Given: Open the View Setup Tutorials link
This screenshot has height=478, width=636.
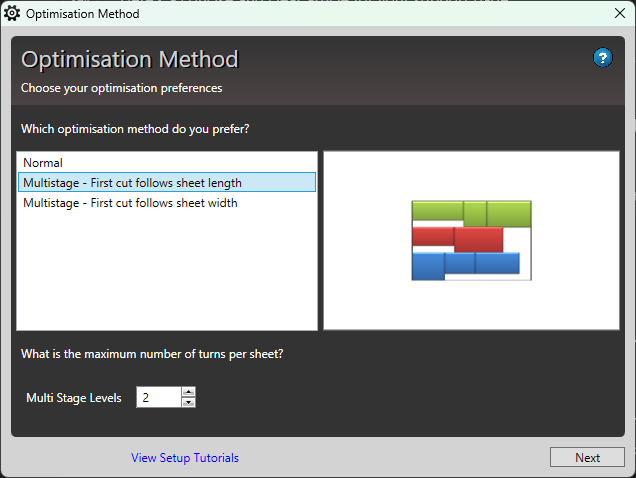Looking at the screenshot, I should [185, 458].
